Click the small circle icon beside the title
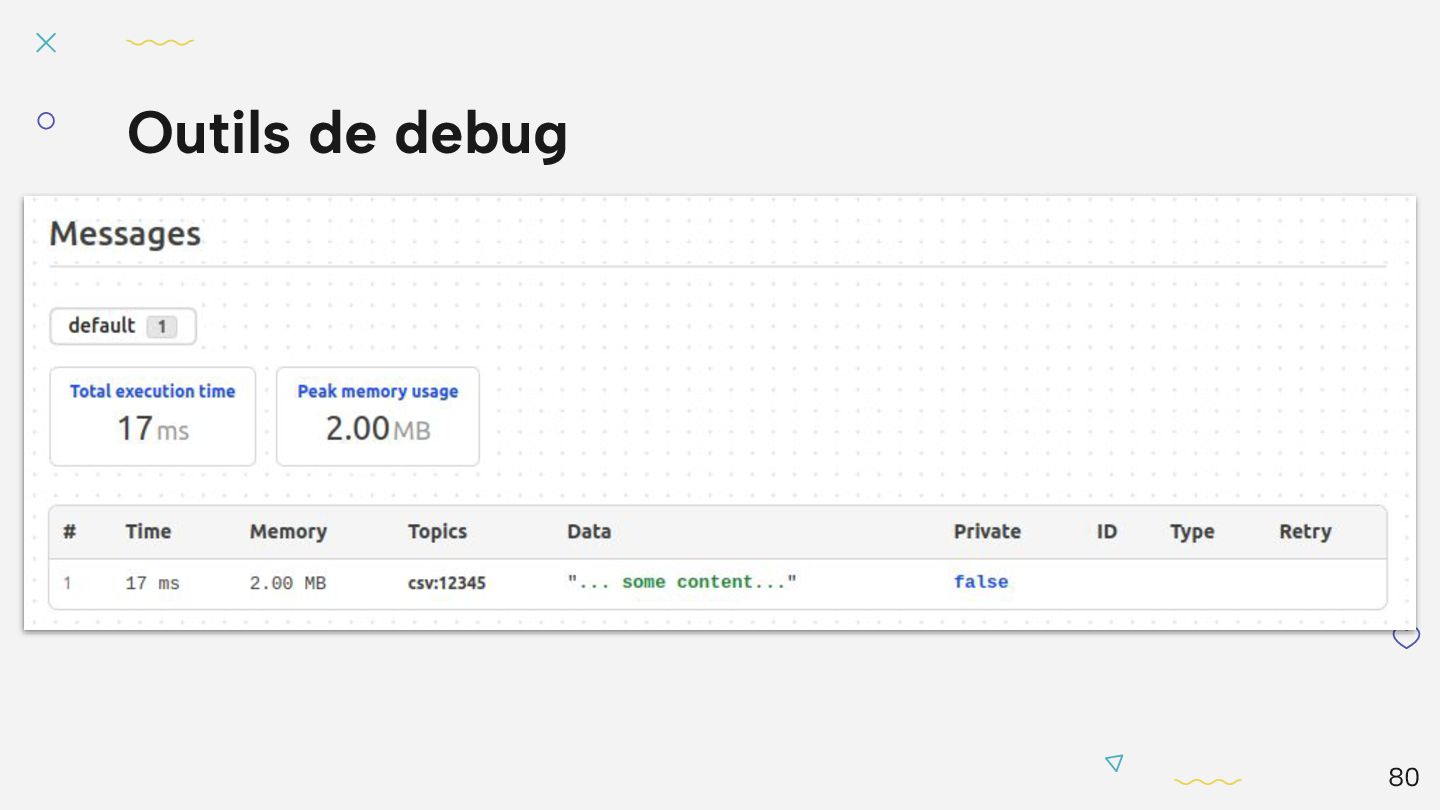1440x810 pixels. pyautogui.click(x=46, y=121)
